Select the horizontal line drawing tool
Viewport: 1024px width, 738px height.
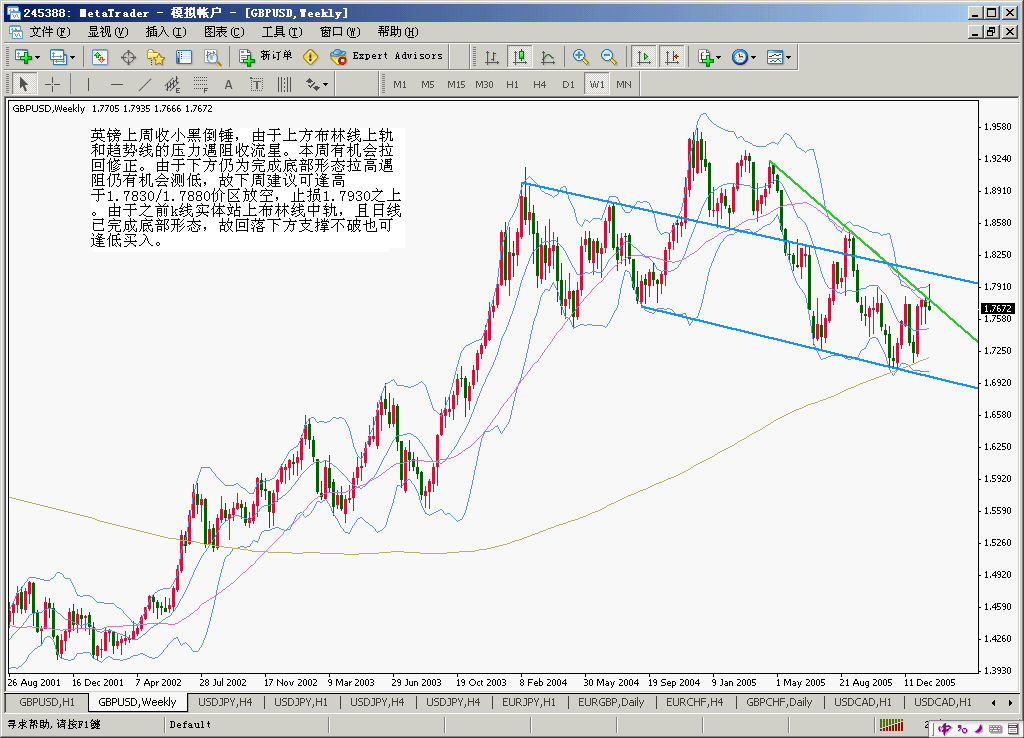pos(117,84)
